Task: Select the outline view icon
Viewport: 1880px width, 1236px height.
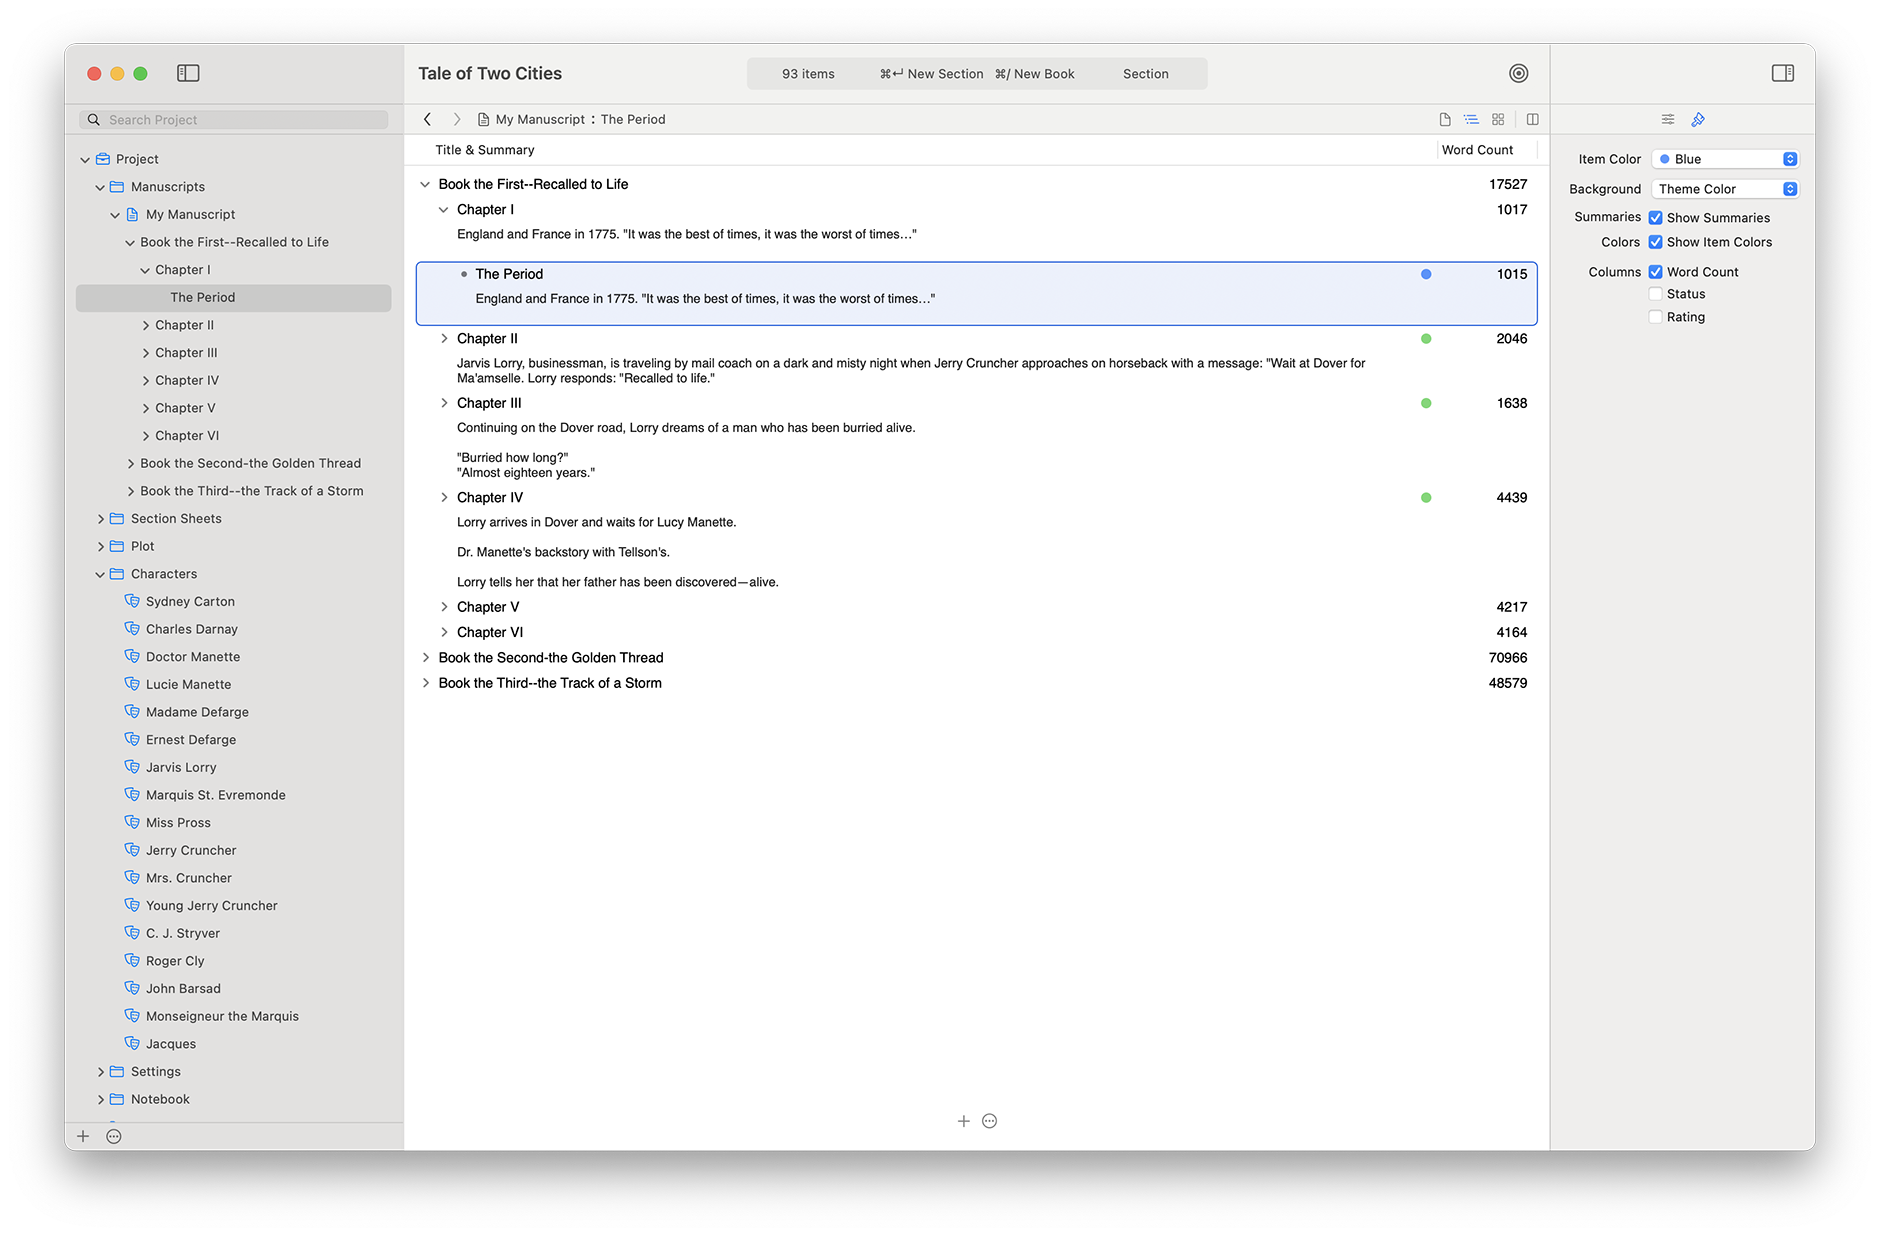Action: [x=1471, y=118]
